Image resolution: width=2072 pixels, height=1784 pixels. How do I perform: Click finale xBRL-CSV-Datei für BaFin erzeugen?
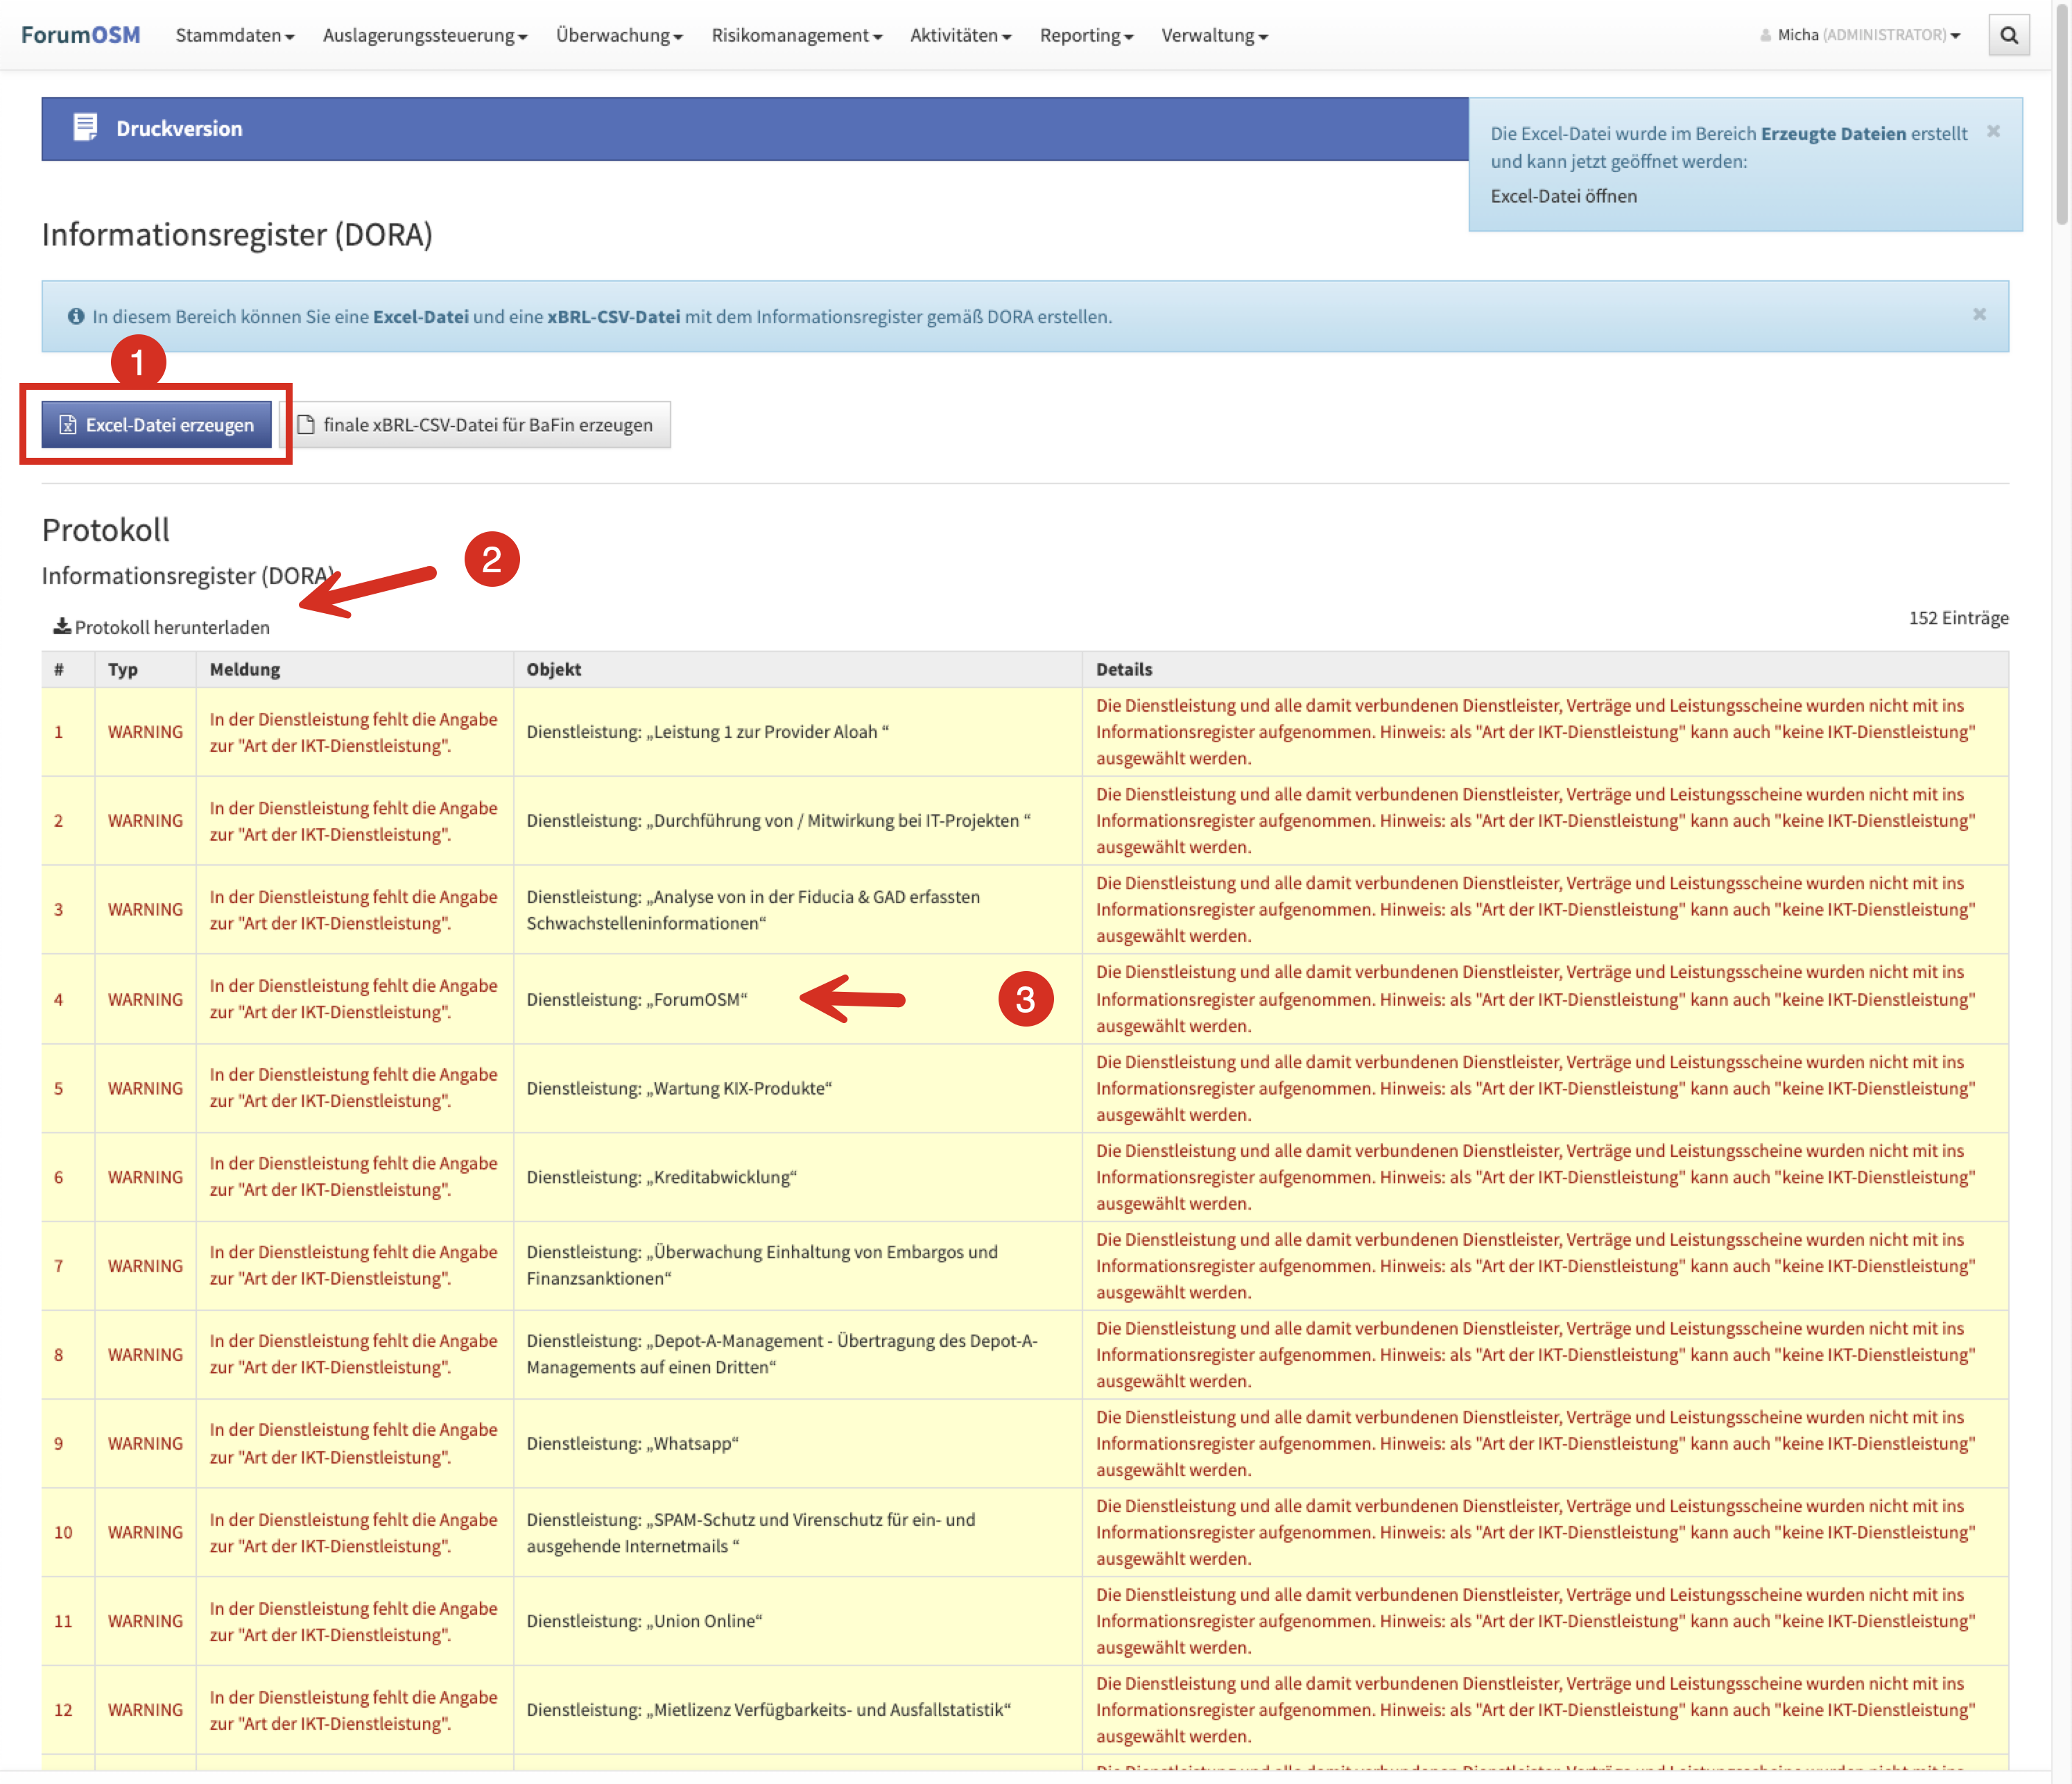pyautogui.click(x=475, y=425)
